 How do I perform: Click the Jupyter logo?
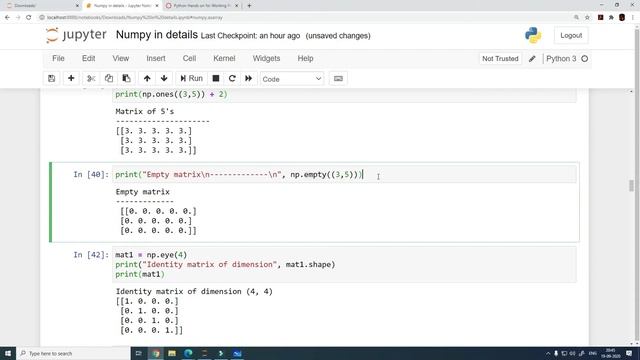(76, 35)
